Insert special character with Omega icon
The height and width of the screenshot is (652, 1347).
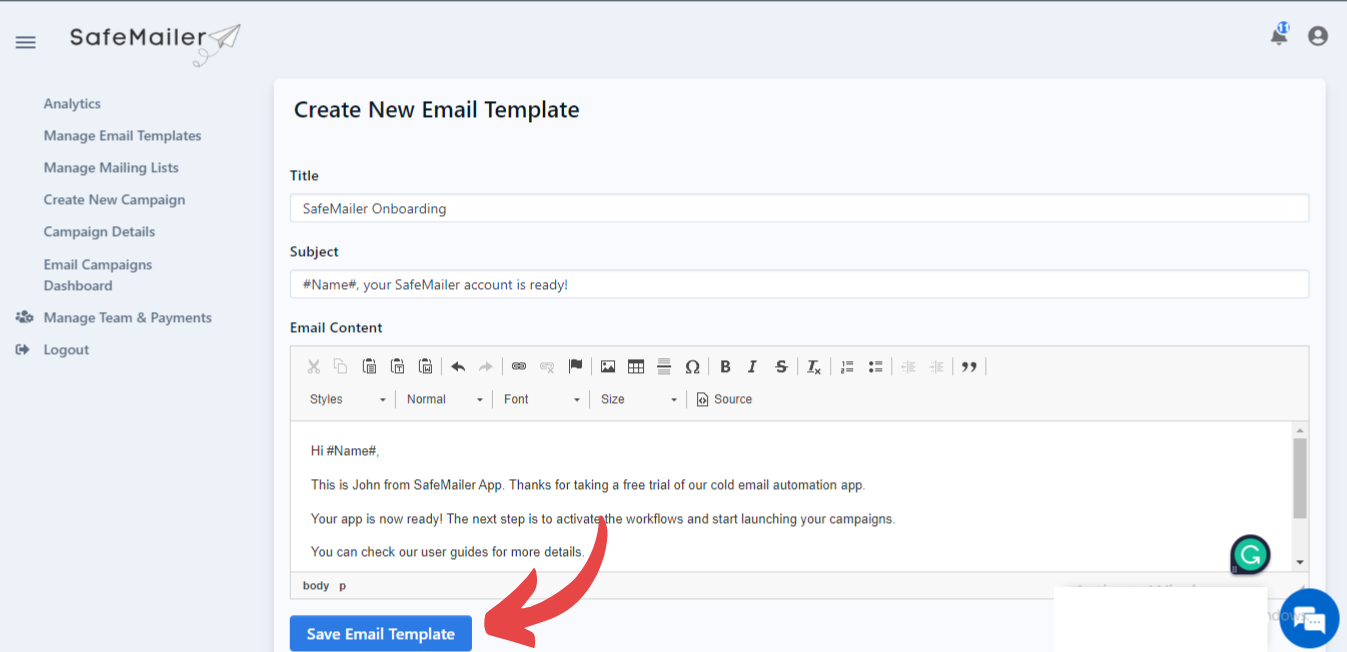(x=692, y=367)
